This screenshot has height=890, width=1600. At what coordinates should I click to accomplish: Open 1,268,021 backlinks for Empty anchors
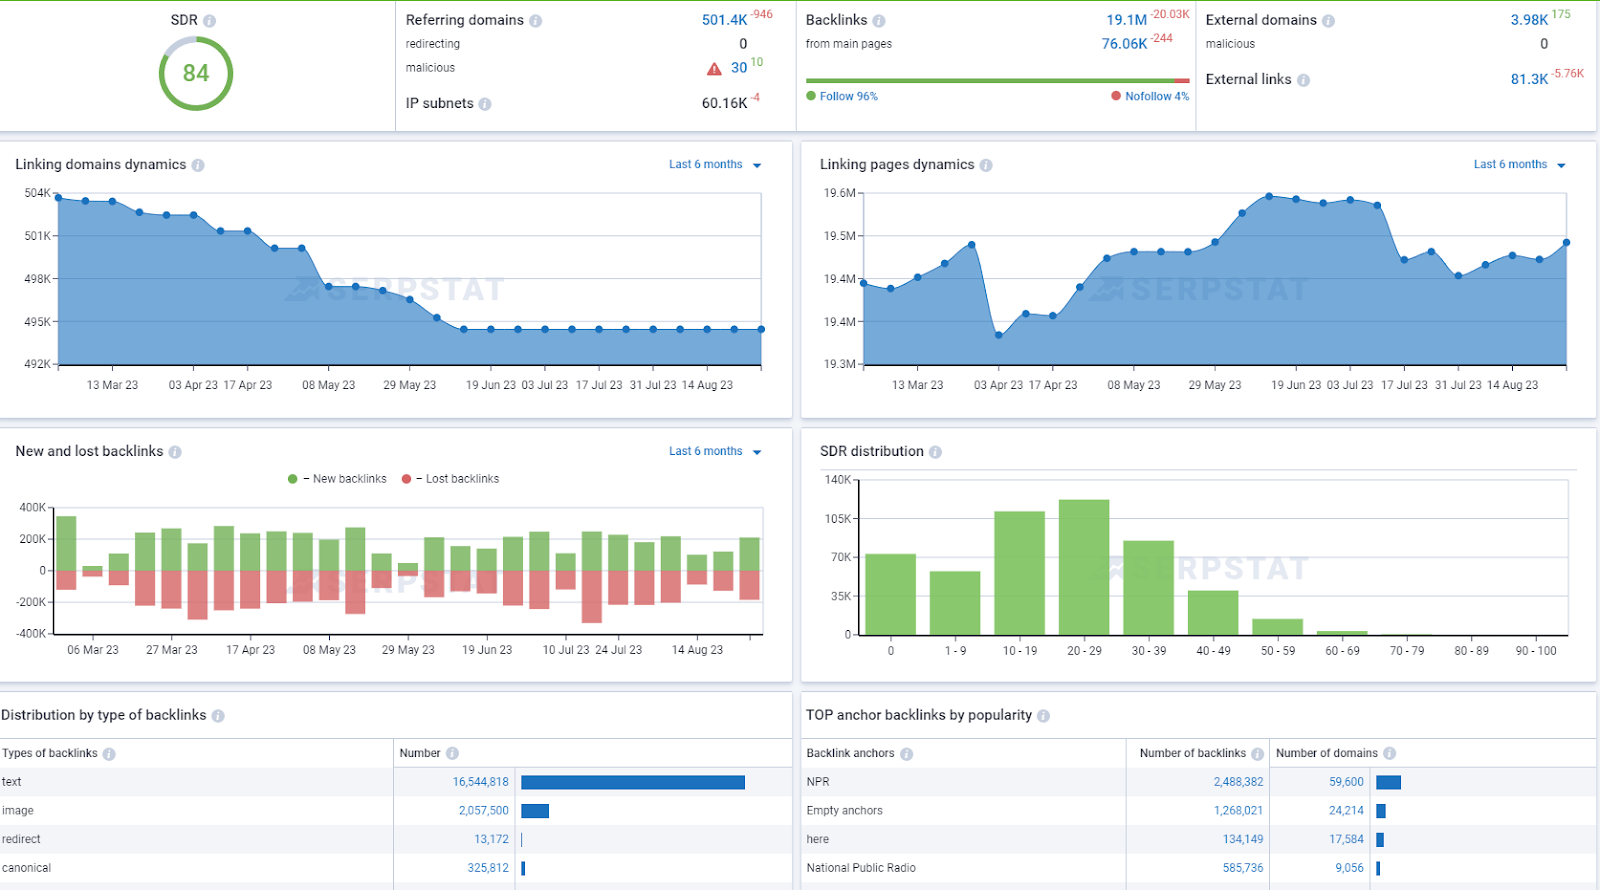1238,812
